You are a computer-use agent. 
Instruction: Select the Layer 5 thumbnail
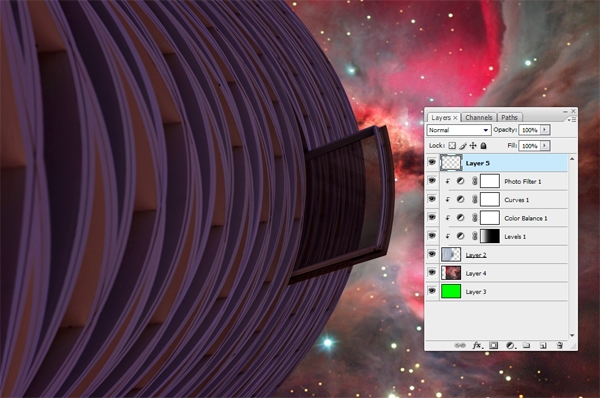click(451, 163)
